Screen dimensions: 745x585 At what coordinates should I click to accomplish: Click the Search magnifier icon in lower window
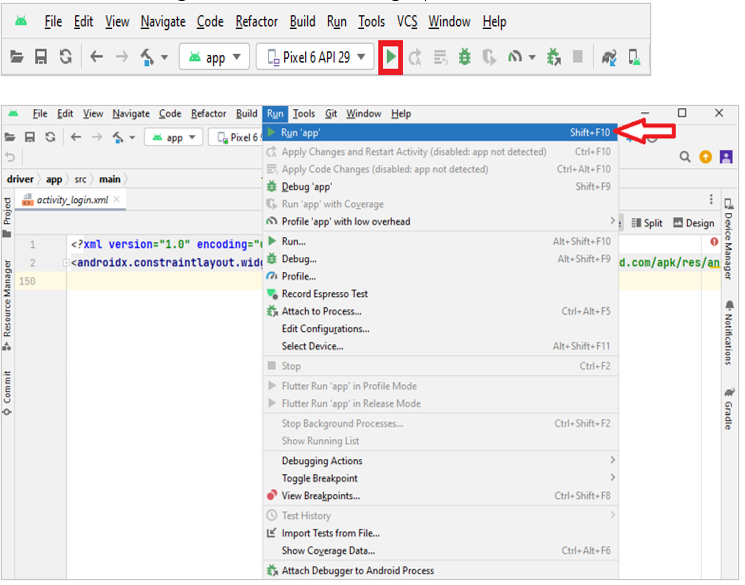point(685,157)
